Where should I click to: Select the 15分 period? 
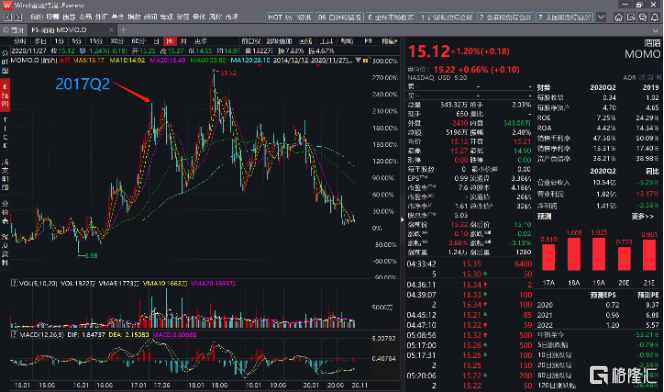(x=96, y=41)
